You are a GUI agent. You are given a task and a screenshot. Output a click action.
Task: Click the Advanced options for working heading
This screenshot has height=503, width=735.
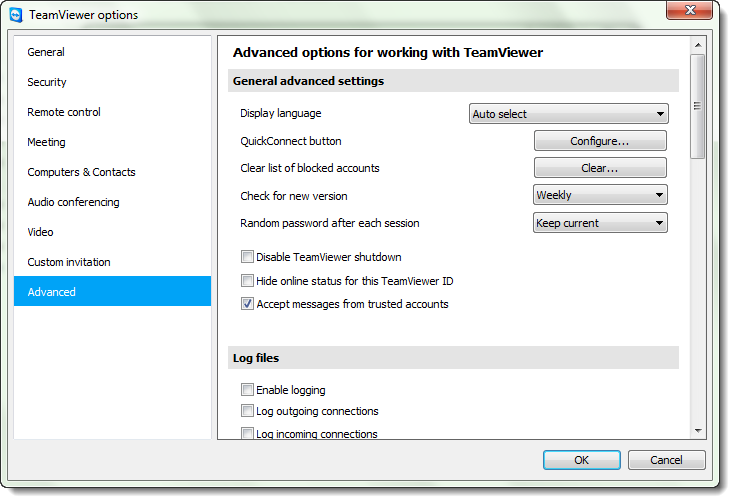coord(388,53)
